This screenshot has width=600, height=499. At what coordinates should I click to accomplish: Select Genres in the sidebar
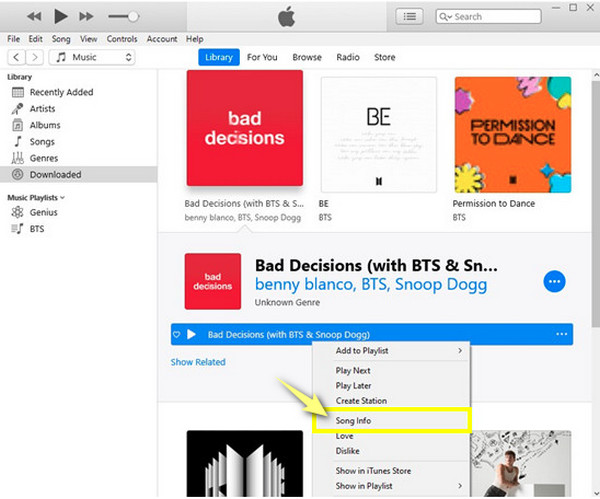[78, 158]
